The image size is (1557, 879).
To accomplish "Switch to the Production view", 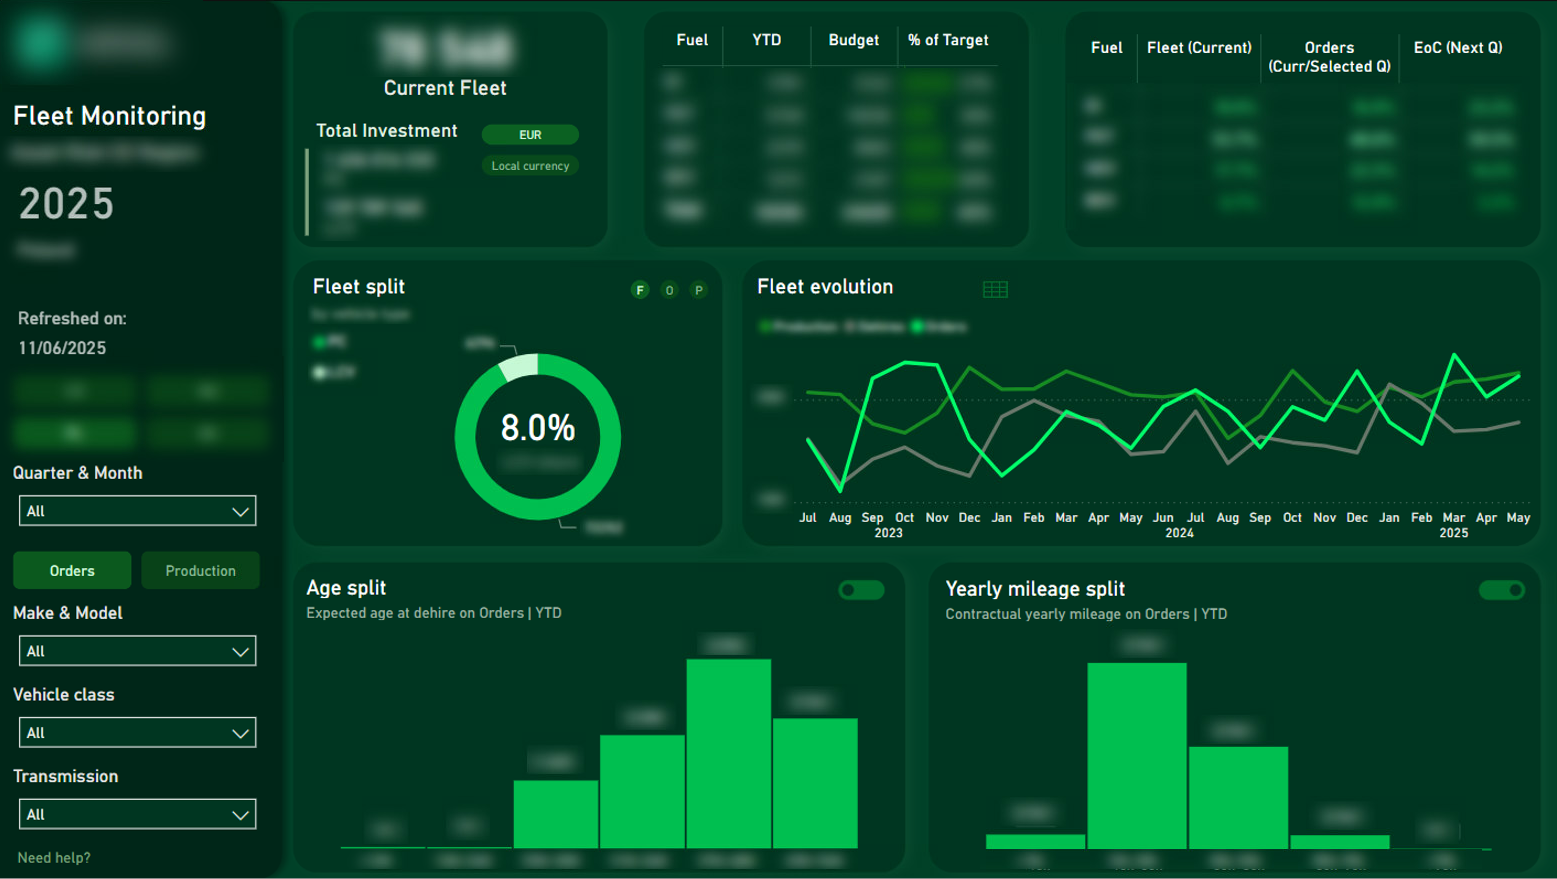I will pos(200,570).
